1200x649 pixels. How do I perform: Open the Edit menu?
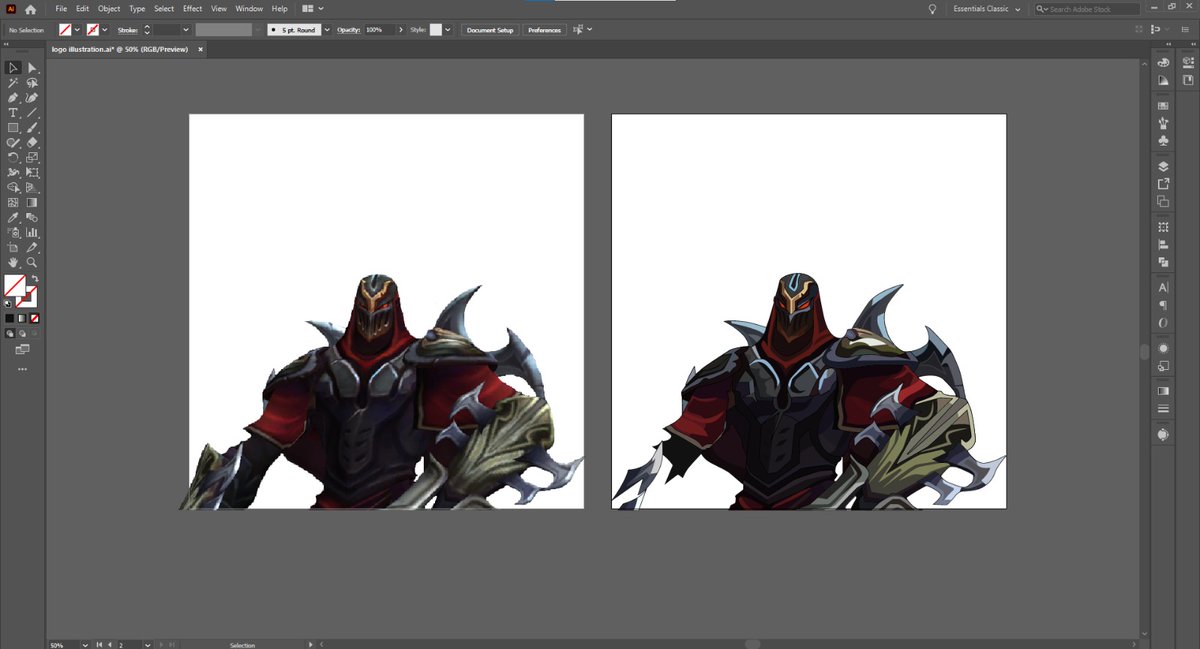tap(83, 9)
